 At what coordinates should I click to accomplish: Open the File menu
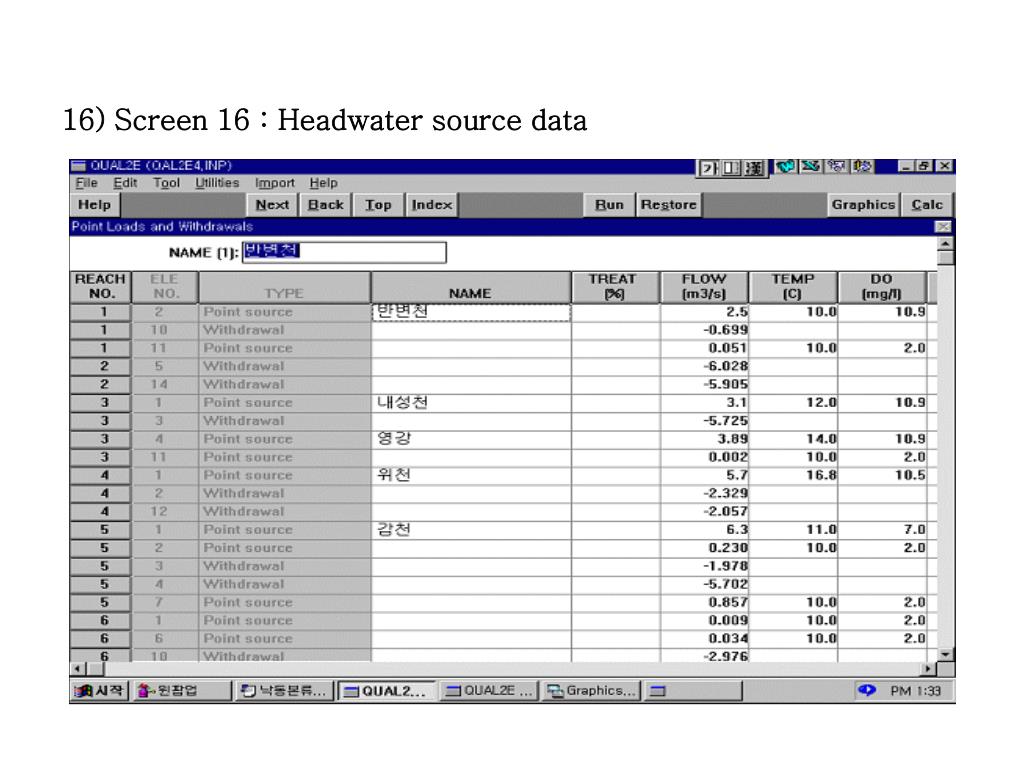86,183
